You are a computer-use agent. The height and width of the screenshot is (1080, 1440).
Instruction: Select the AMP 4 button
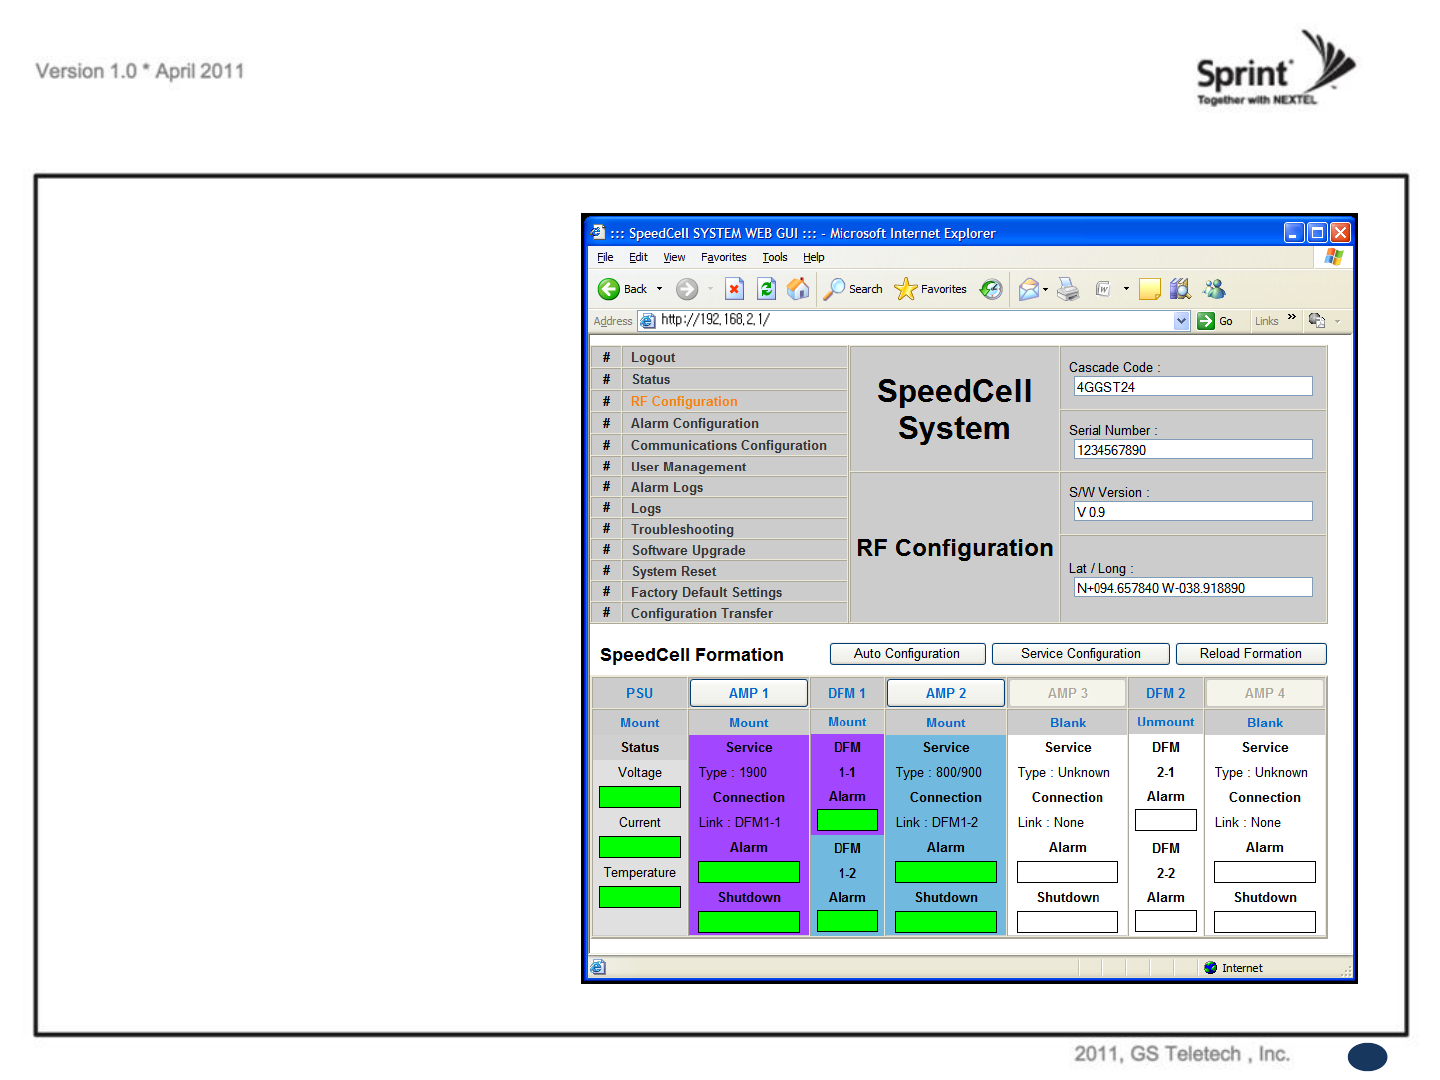(1265, 693)
